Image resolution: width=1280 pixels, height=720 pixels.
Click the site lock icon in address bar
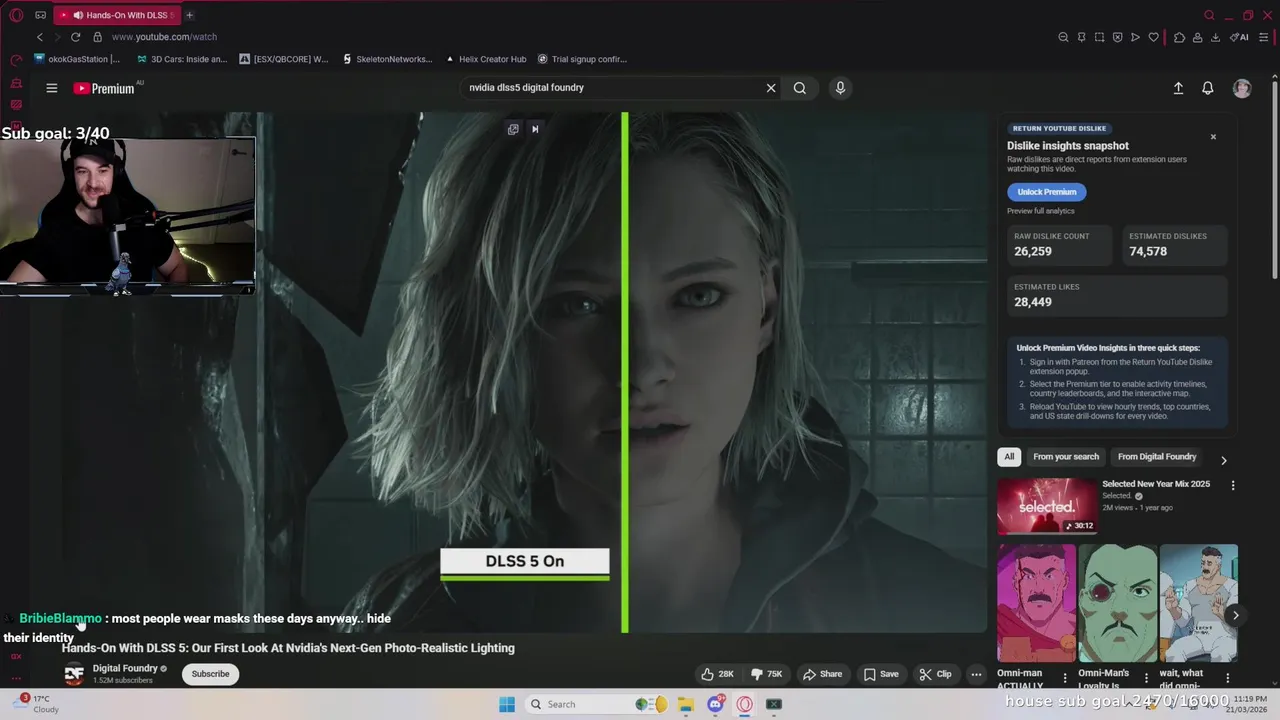pos(97,37)
